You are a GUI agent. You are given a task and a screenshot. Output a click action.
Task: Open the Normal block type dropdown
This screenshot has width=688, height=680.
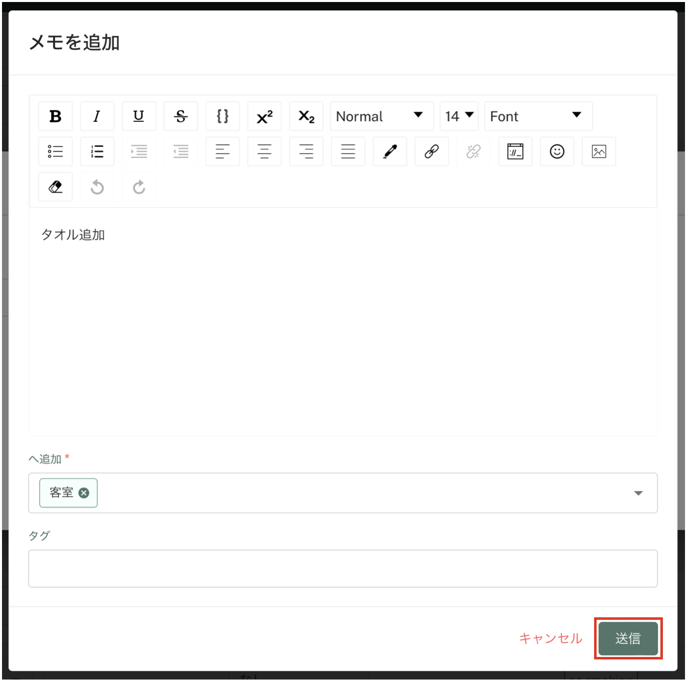[381, 116]
